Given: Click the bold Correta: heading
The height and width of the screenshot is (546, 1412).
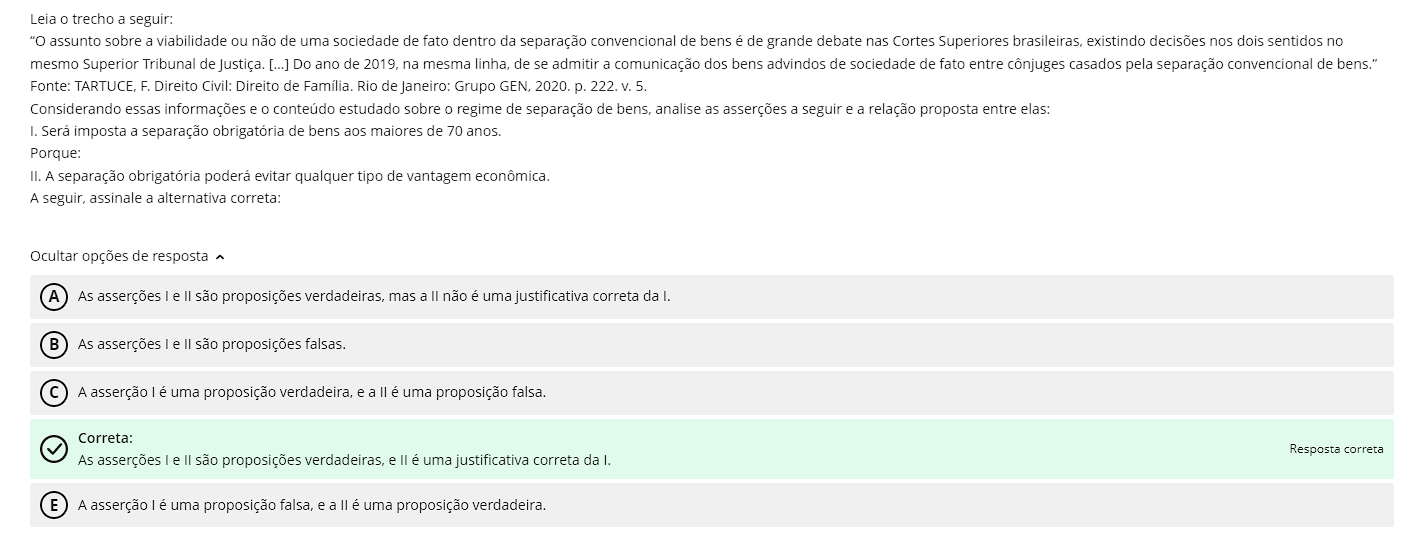Looking at the screenshot, I should 105,438.
